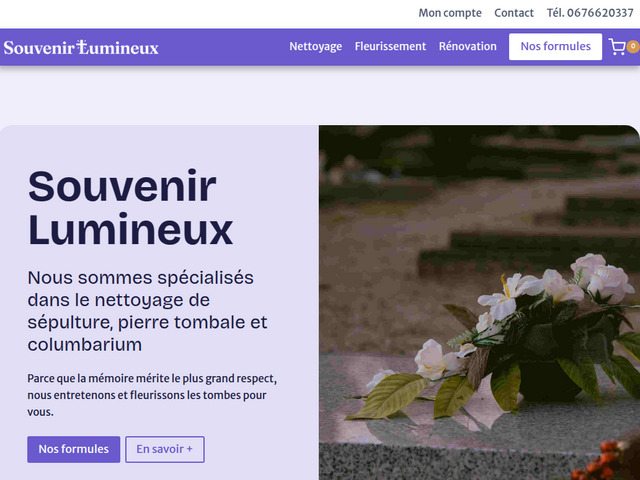This screenshot has width=640, height=480.
Task: Click the Souvenir Lumineux logo
Action: pos(81,47)
